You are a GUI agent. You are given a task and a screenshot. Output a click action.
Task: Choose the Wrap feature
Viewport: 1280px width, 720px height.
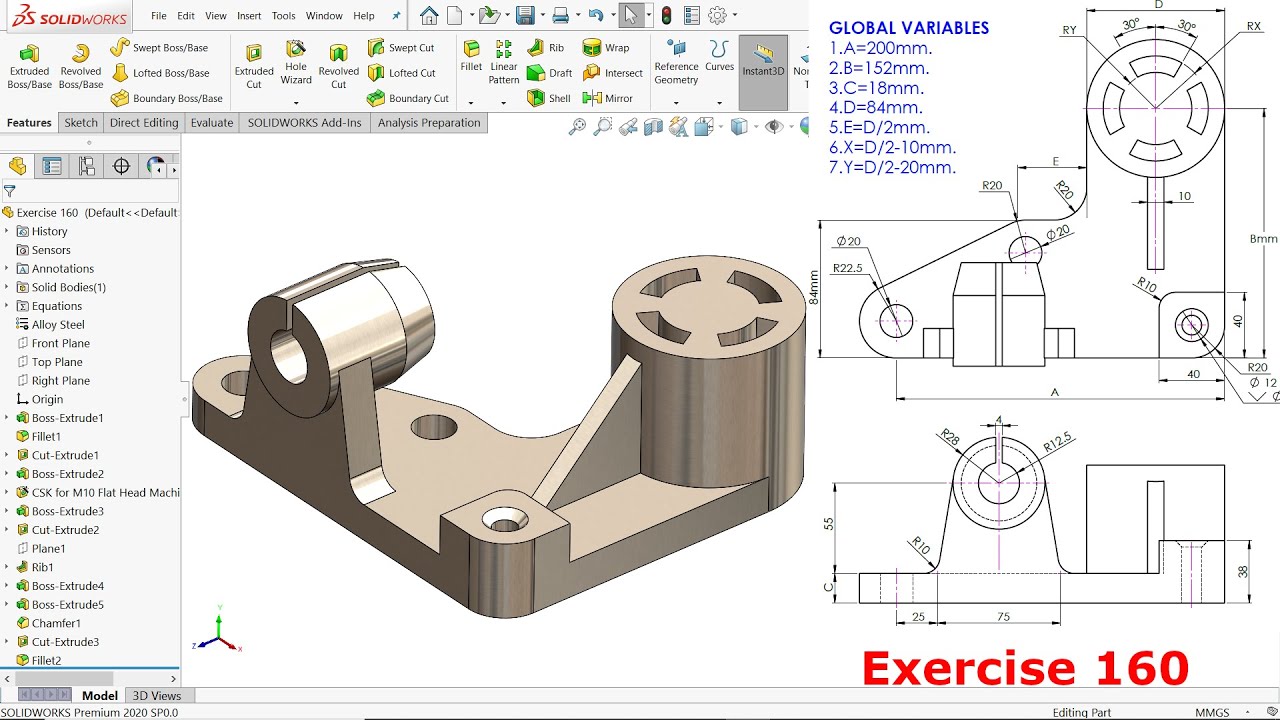(606, 47)
